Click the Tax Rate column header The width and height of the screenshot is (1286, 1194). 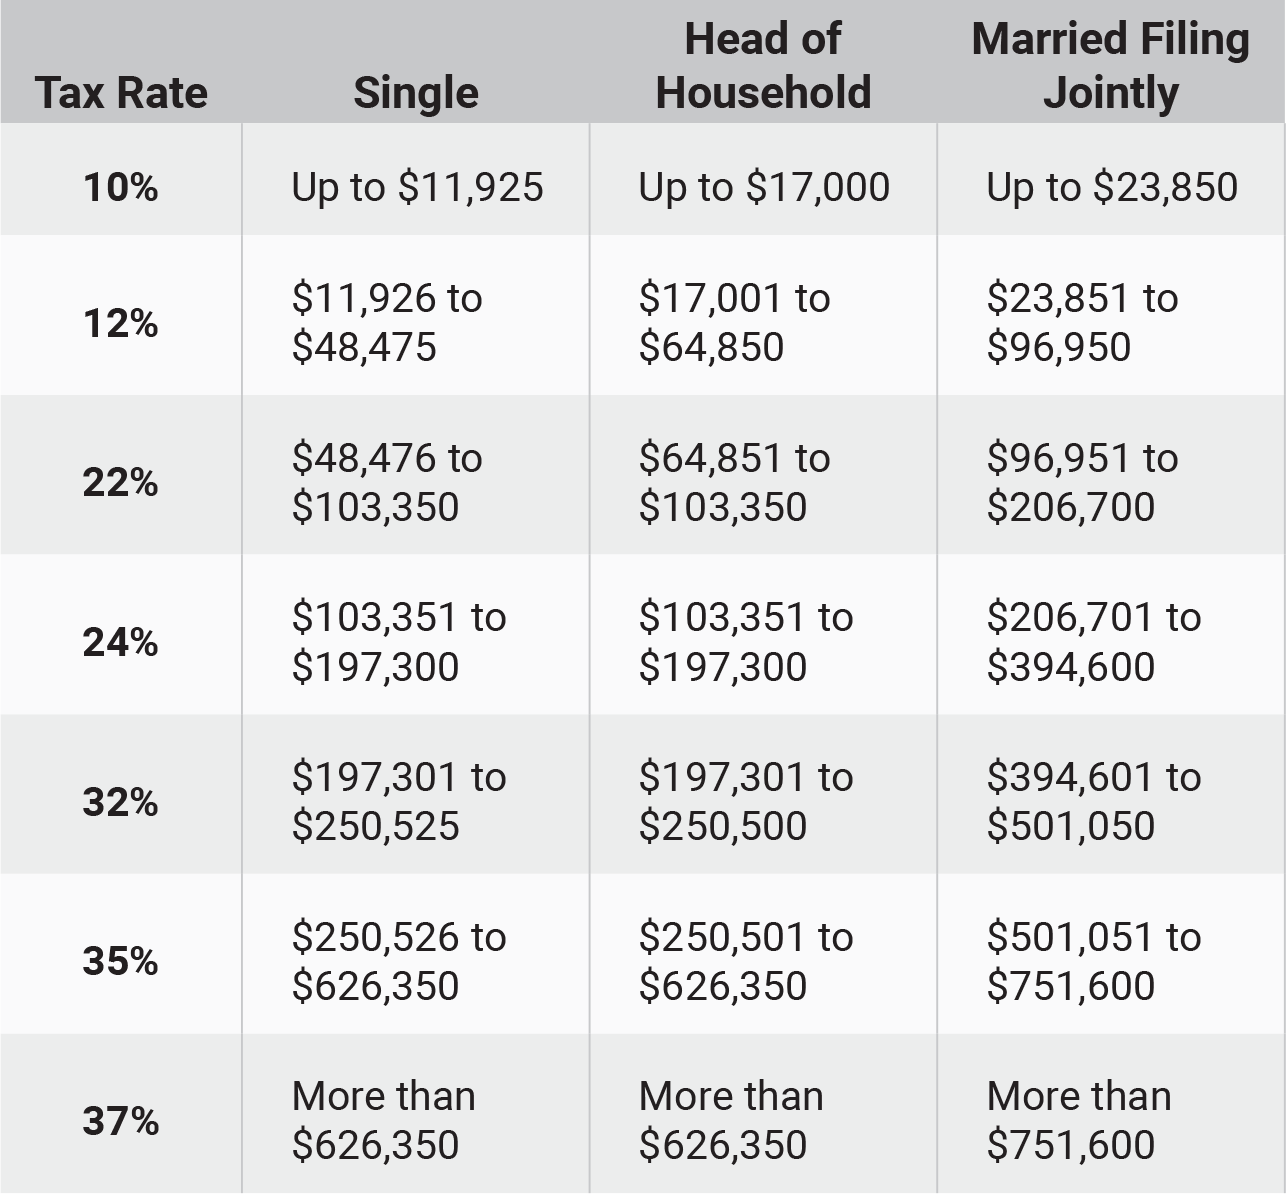pyautogui.click(x=121, y=93)
